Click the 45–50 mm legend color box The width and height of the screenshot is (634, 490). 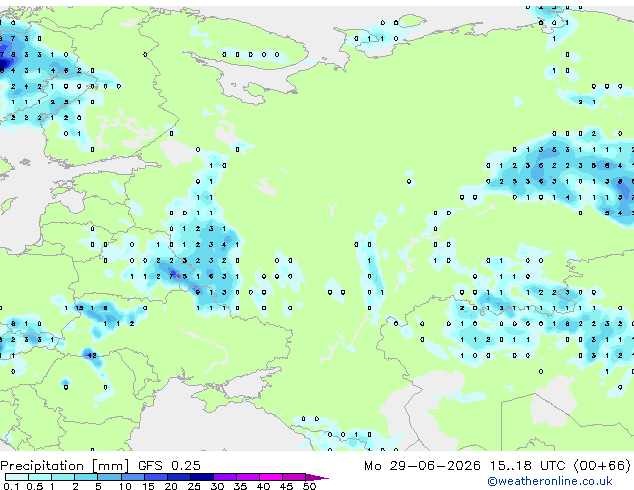point(294,477)
